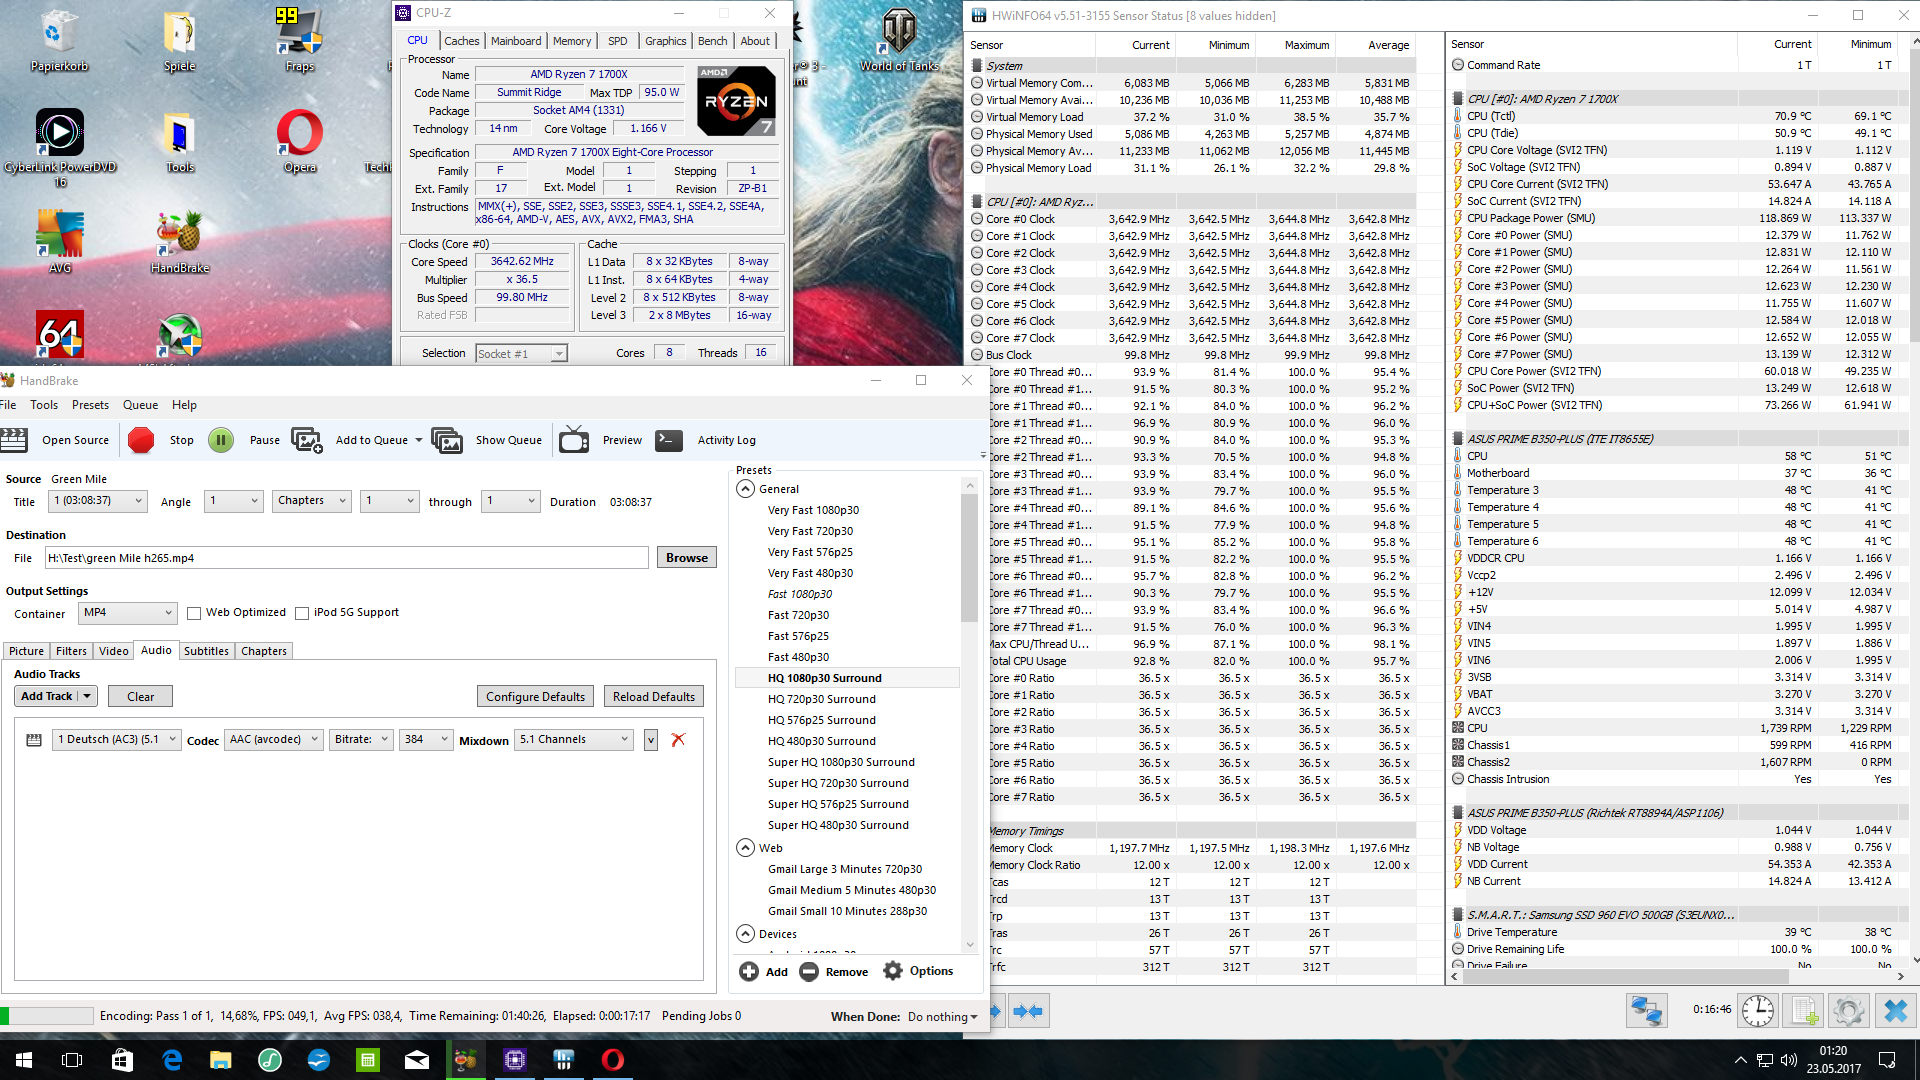Click the green Pause icon
1920x1080 pixels.
tap(221, 440)
